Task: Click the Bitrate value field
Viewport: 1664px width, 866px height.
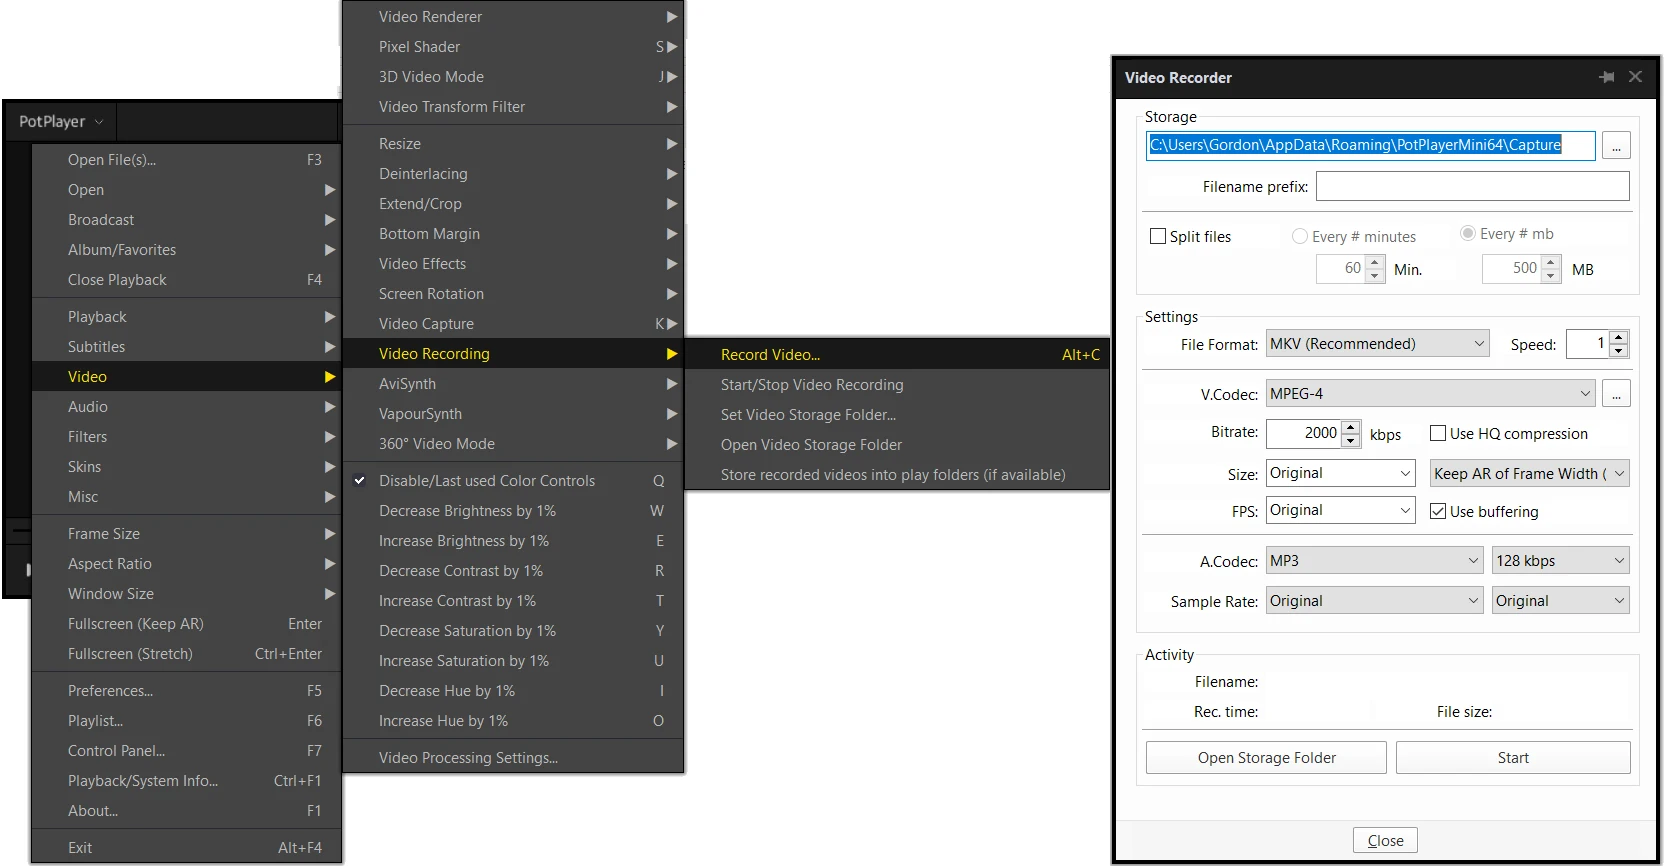Action: click(x=1304, y=433)
